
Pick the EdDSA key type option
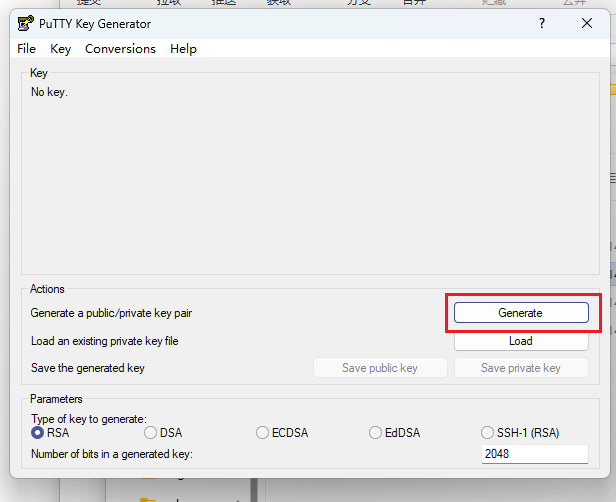(376, 433)
